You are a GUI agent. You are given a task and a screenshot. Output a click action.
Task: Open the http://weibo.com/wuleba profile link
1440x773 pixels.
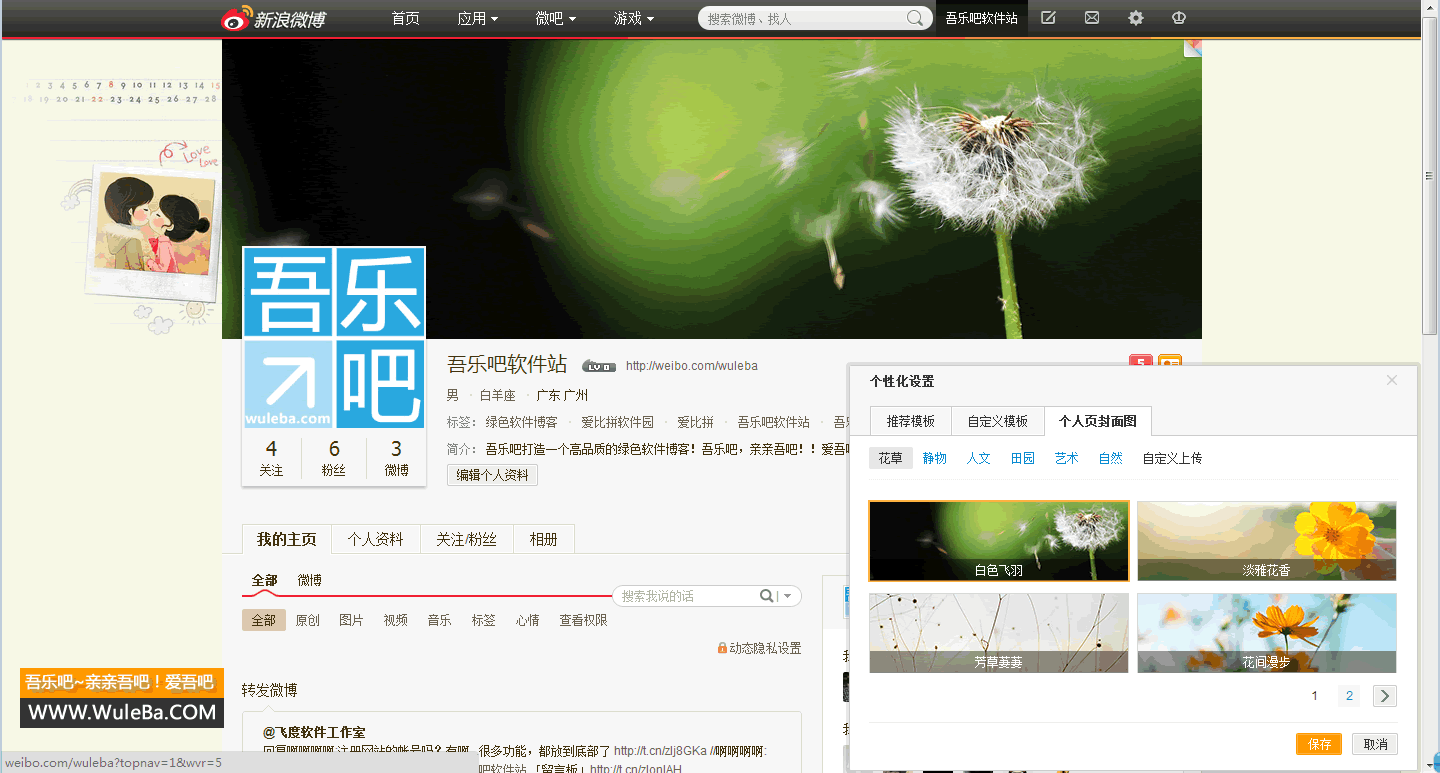pos(692,366)
